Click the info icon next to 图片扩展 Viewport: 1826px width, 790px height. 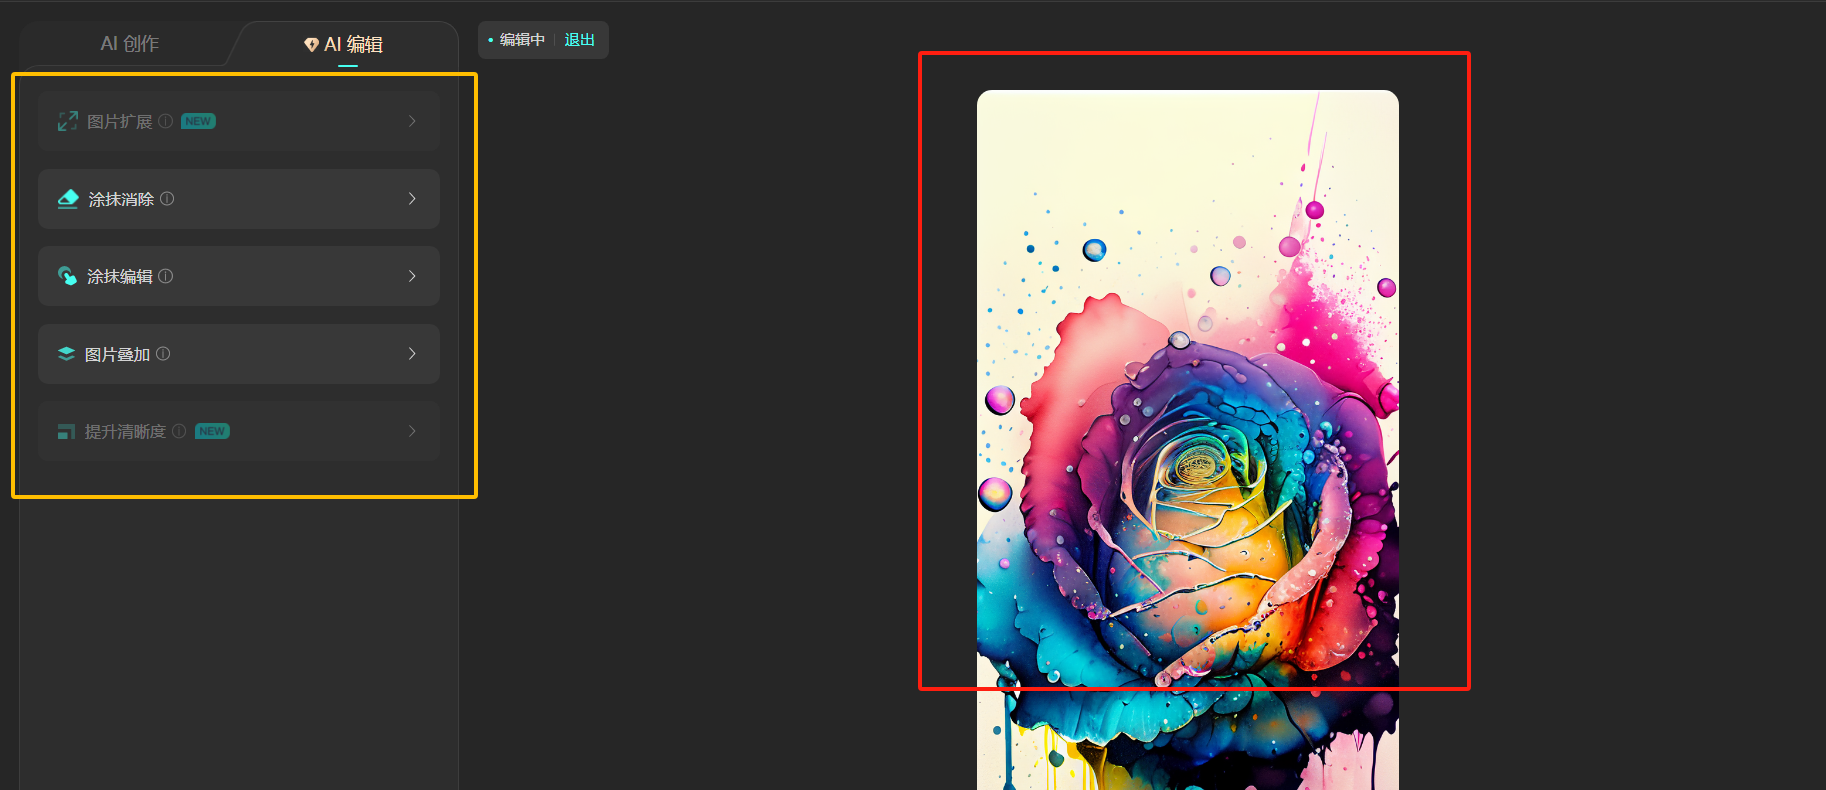tap(166, 121)
